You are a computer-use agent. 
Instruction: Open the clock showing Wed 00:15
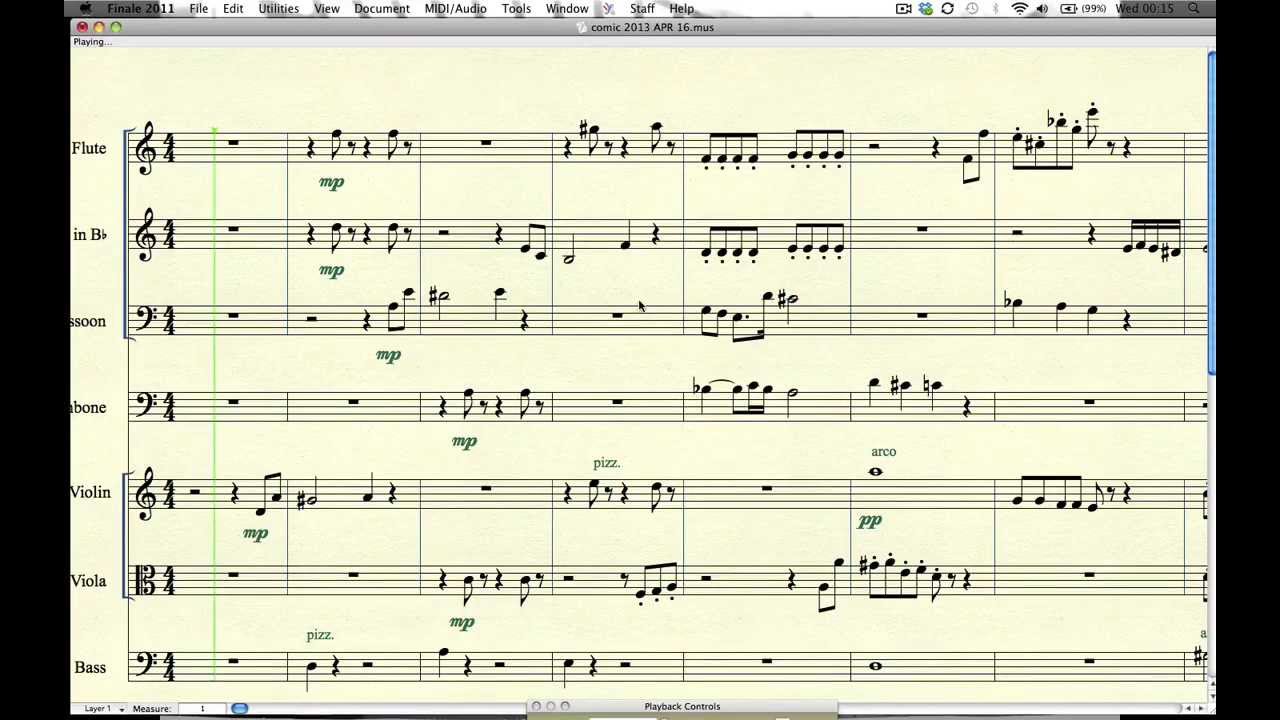(x=1144, y=9)
